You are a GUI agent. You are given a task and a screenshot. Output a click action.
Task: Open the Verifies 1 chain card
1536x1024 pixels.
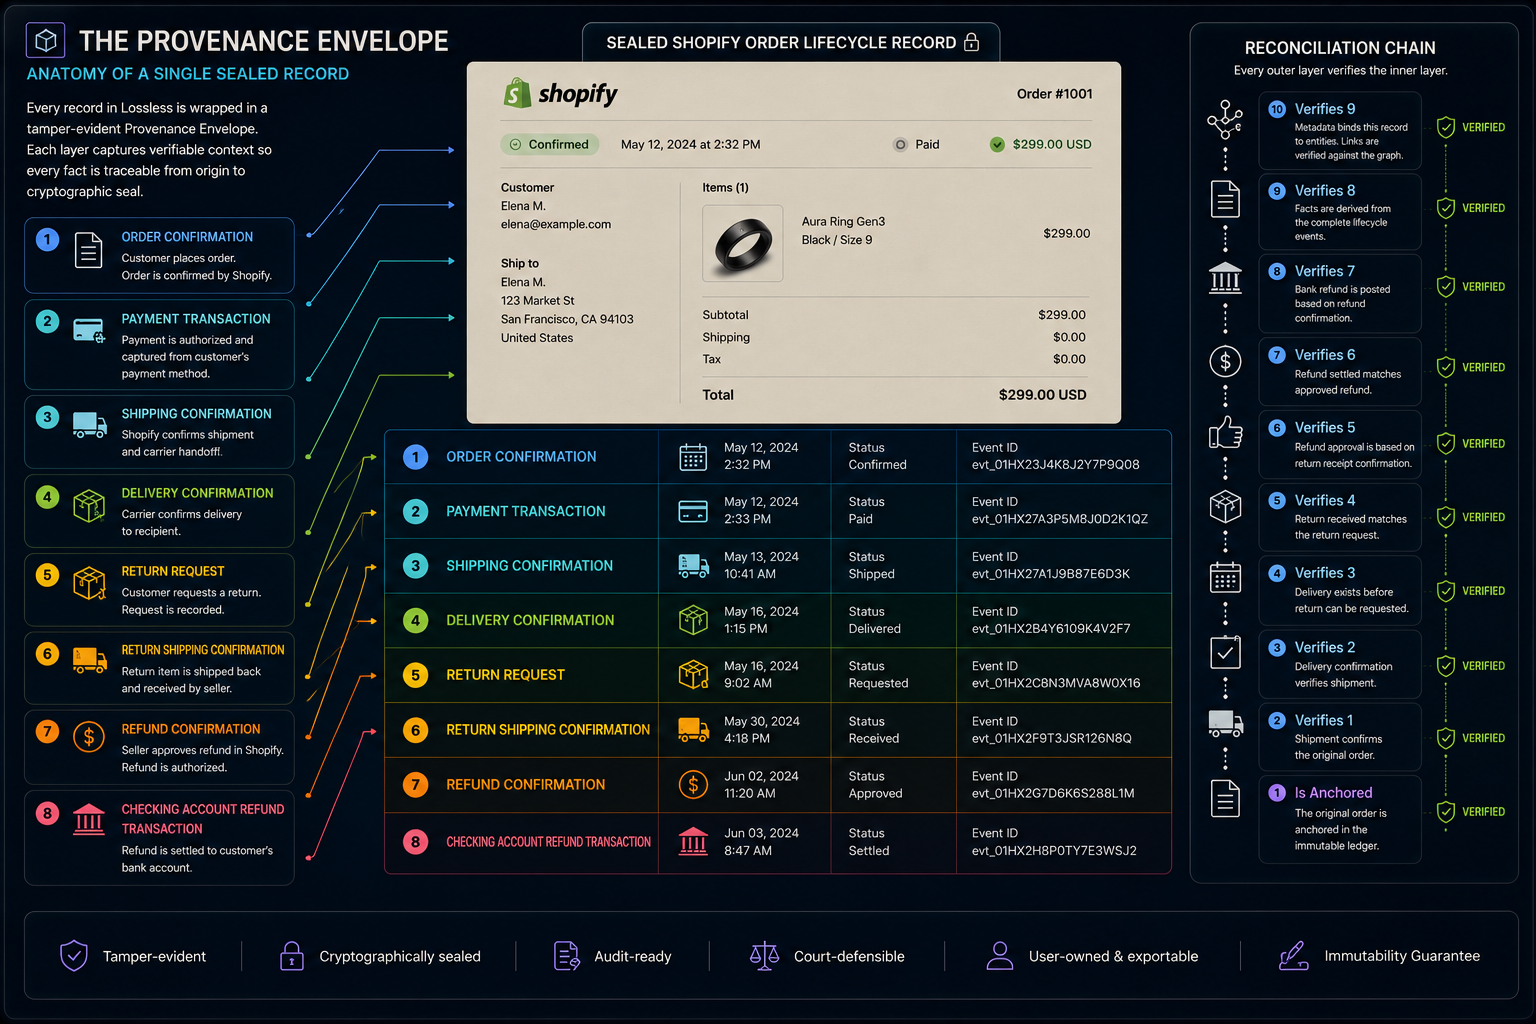click(1340, 737)
